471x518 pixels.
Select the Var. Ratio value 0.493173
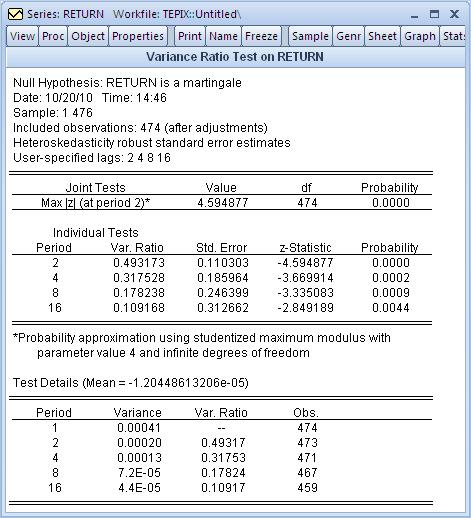point(139,263)
